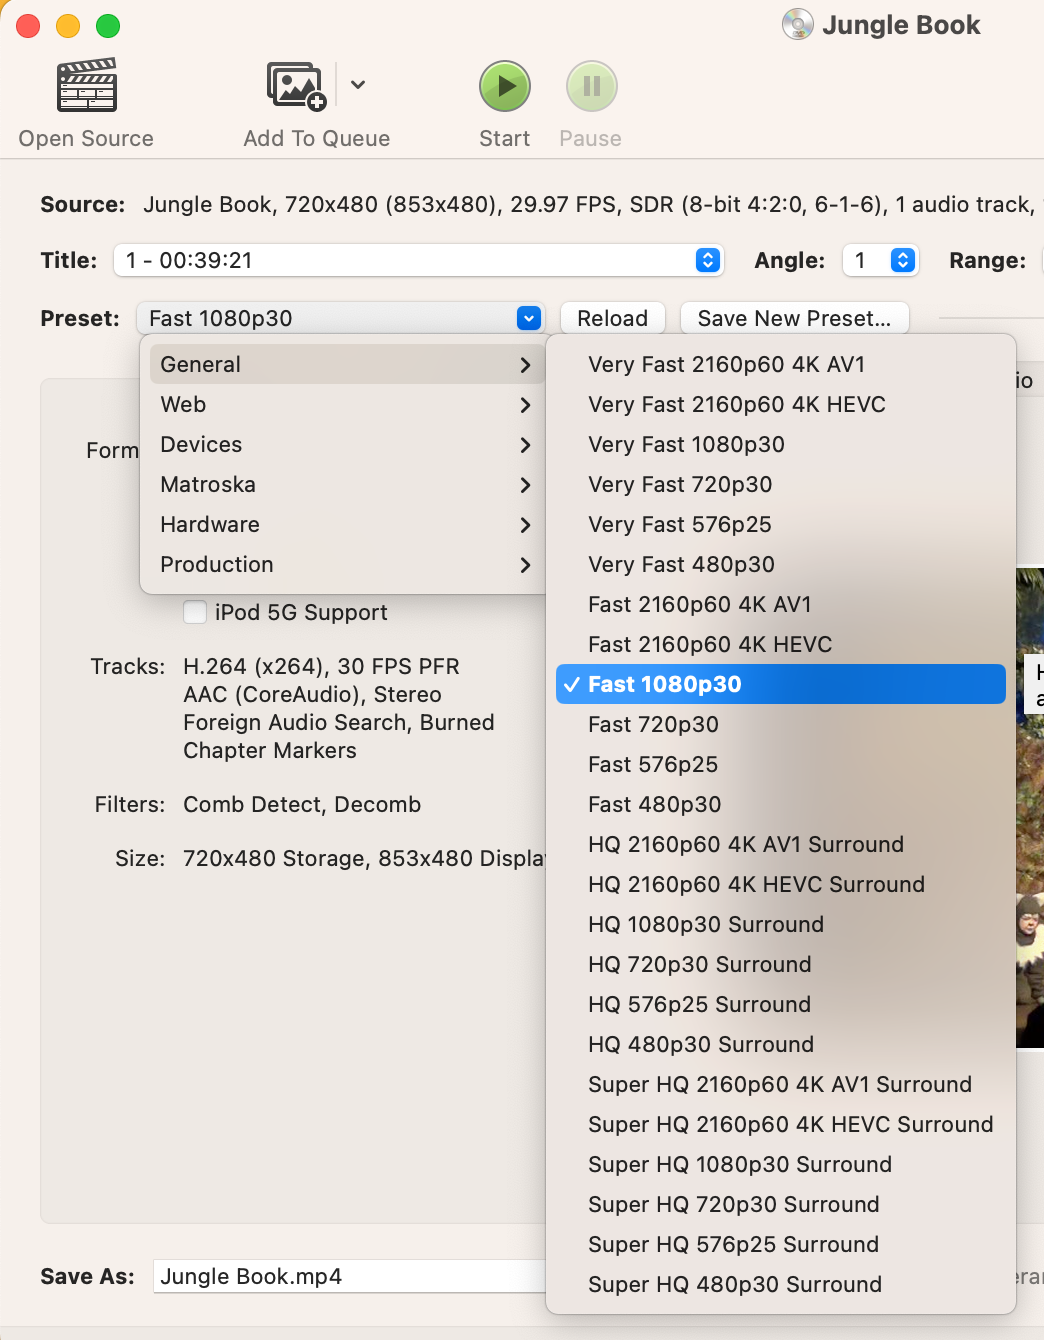Expand the Hardware preset category
1044x1340 pixels.
click(x=345, y=524)
